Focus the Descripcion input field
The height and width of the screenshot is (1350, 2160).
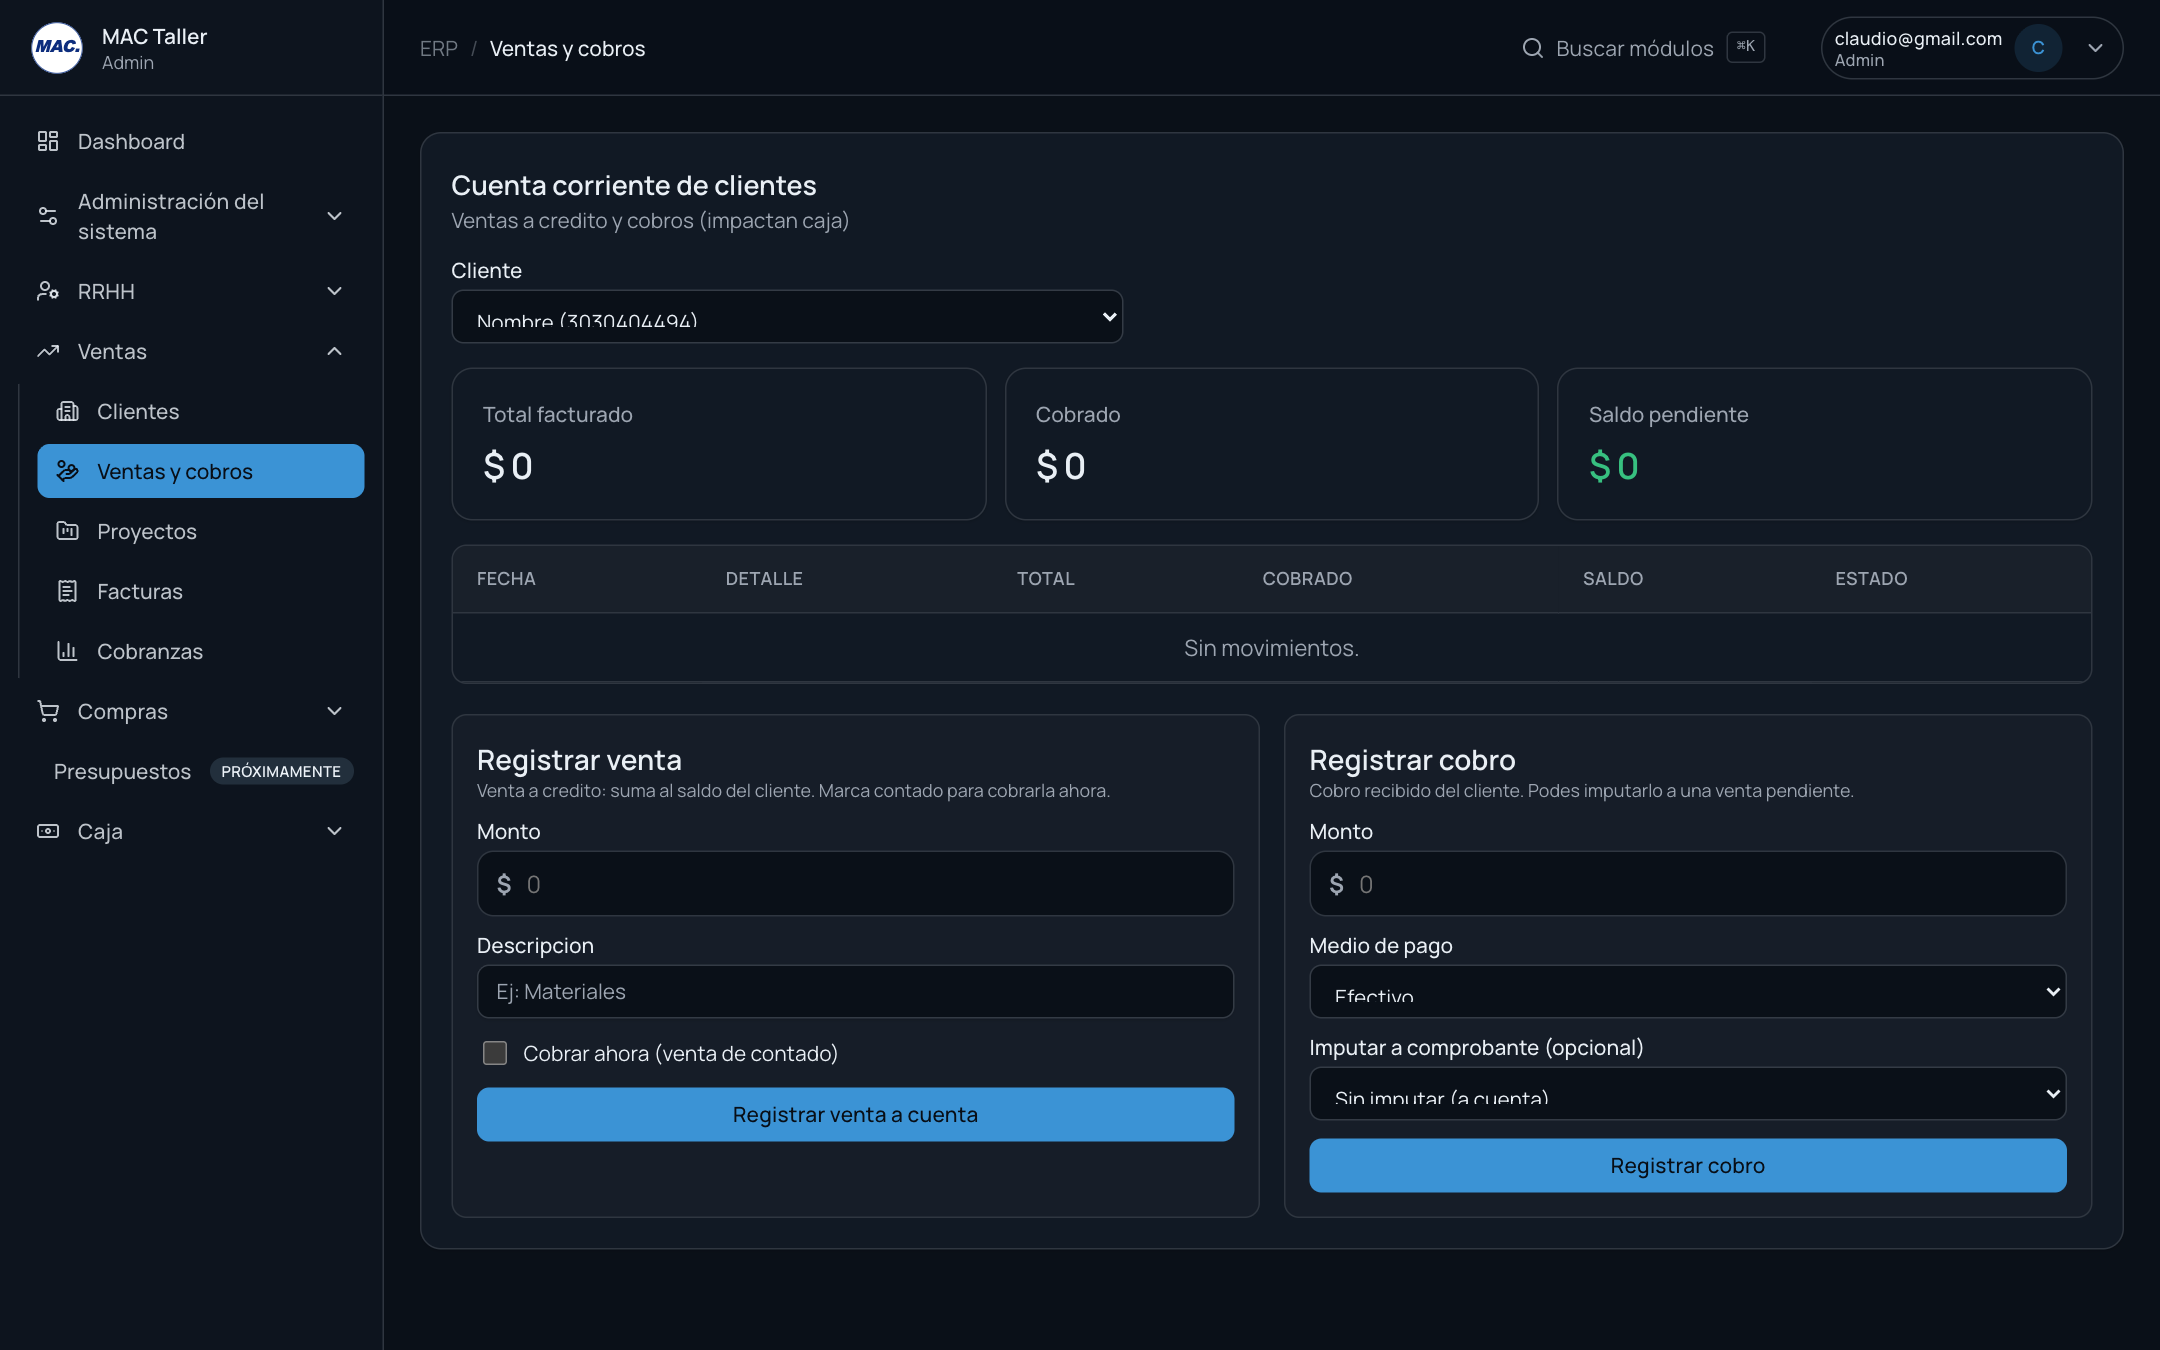[x=855, y=992]
